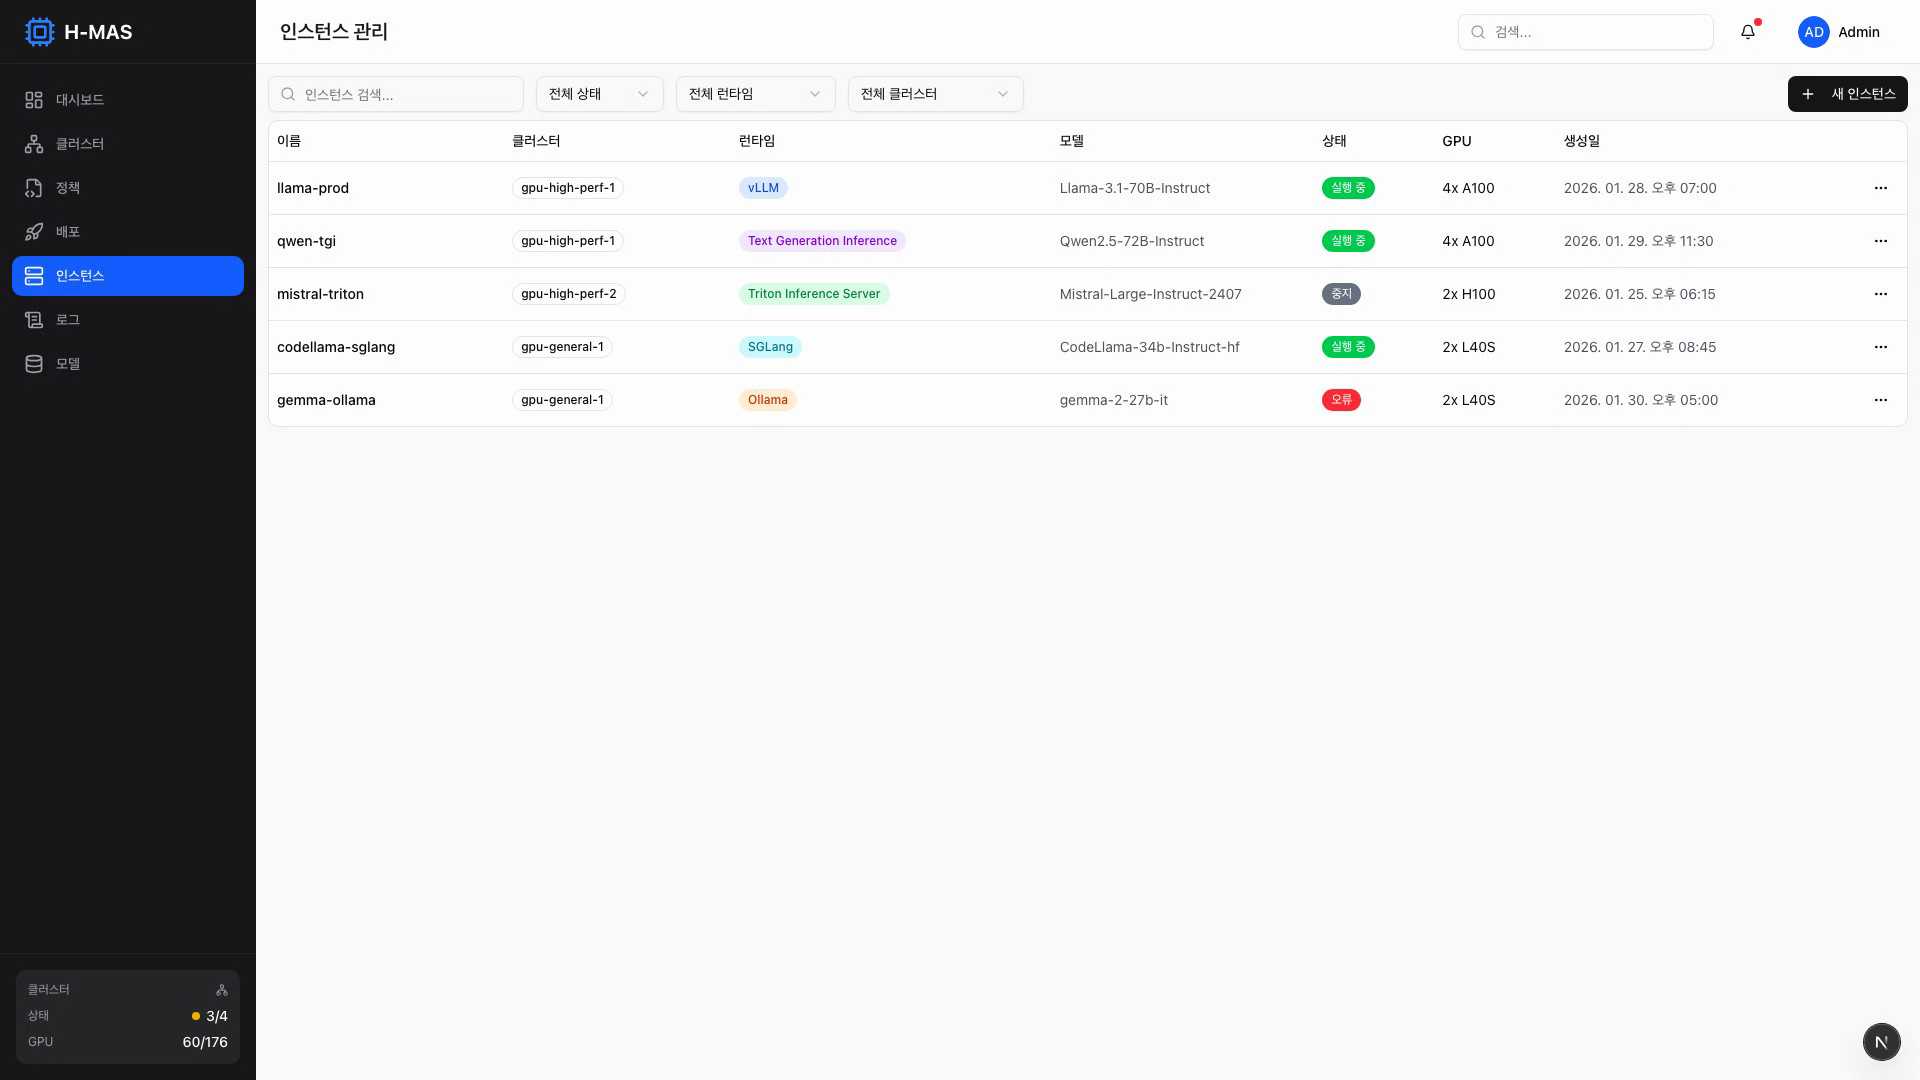The height and width of the screenshot is (1080, 1920).
Task: Go to 대시보드 in the sidebar
Action: [80, 100]
